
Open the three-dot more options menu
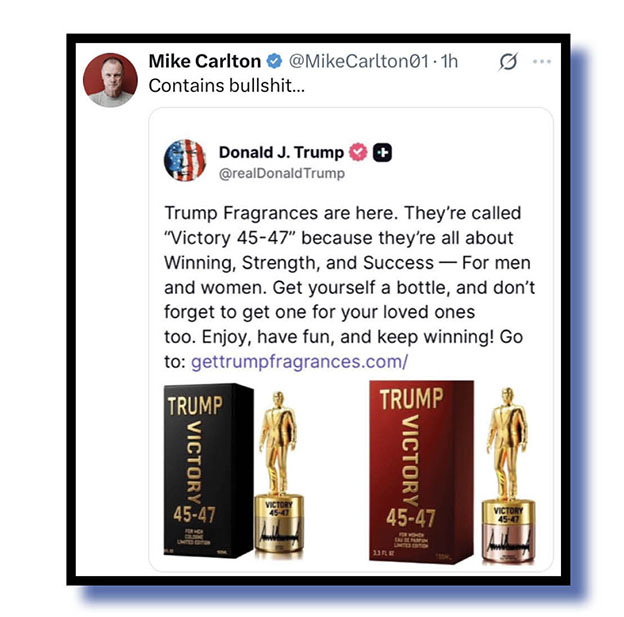(542, 61)
